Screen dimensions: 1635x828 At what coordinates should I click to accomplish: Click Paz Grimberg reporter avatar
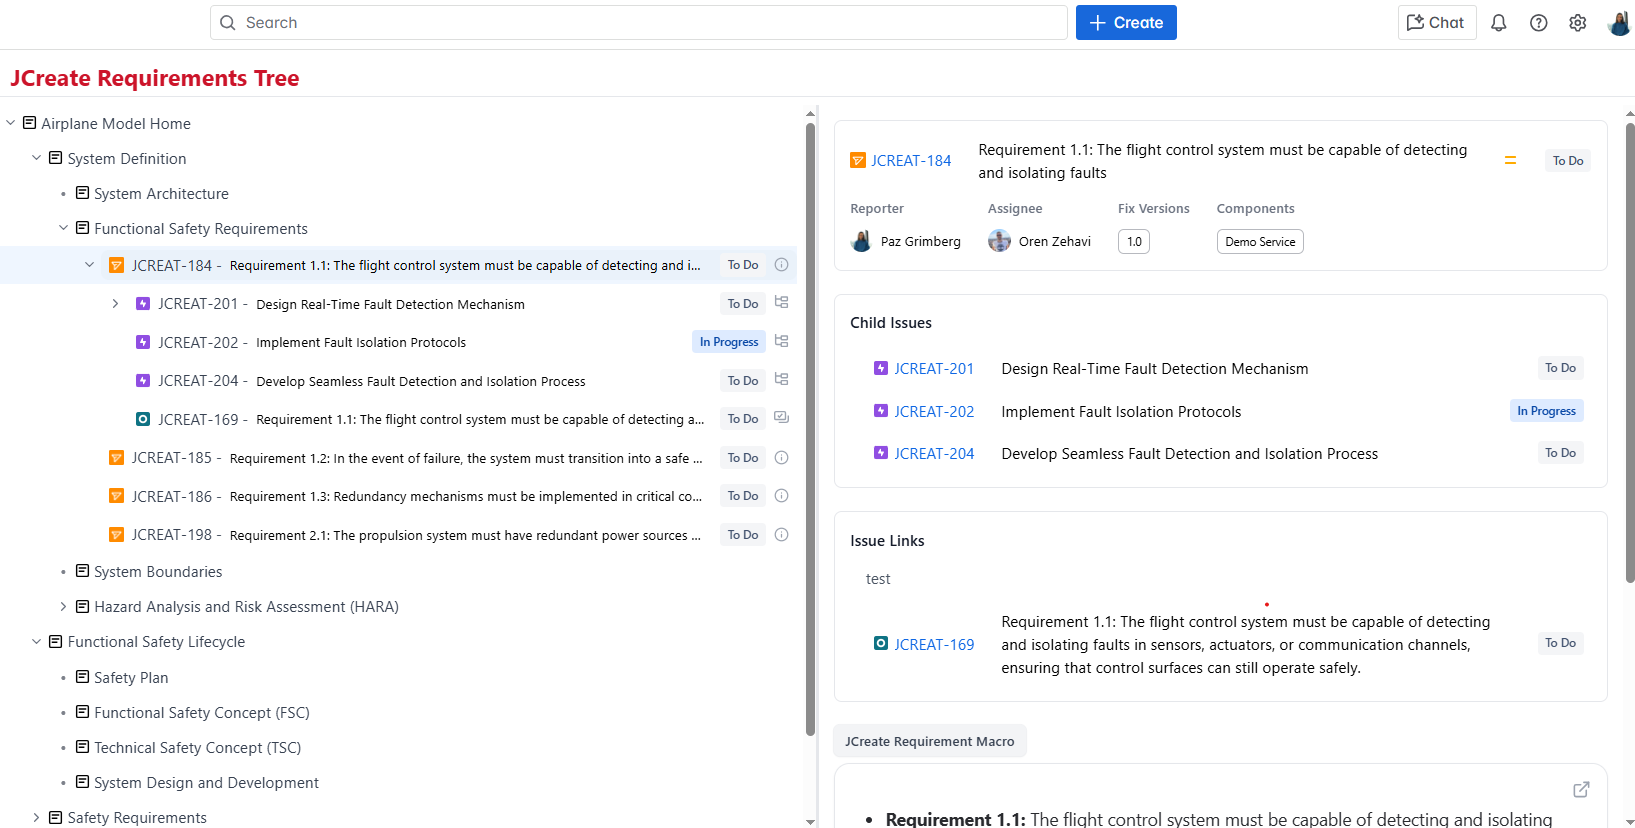tap(861, 241)
